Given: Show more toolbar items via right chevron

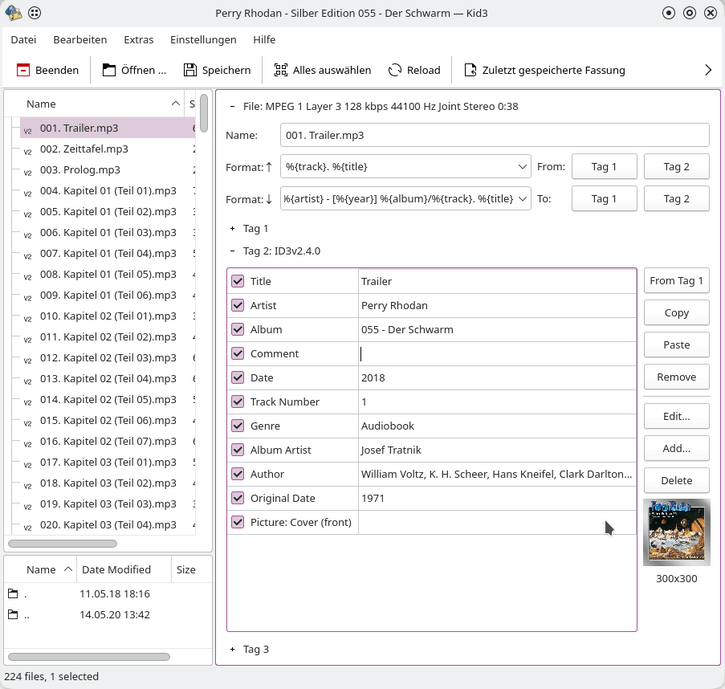Looking at the screenshot, I should click(708, 70).
